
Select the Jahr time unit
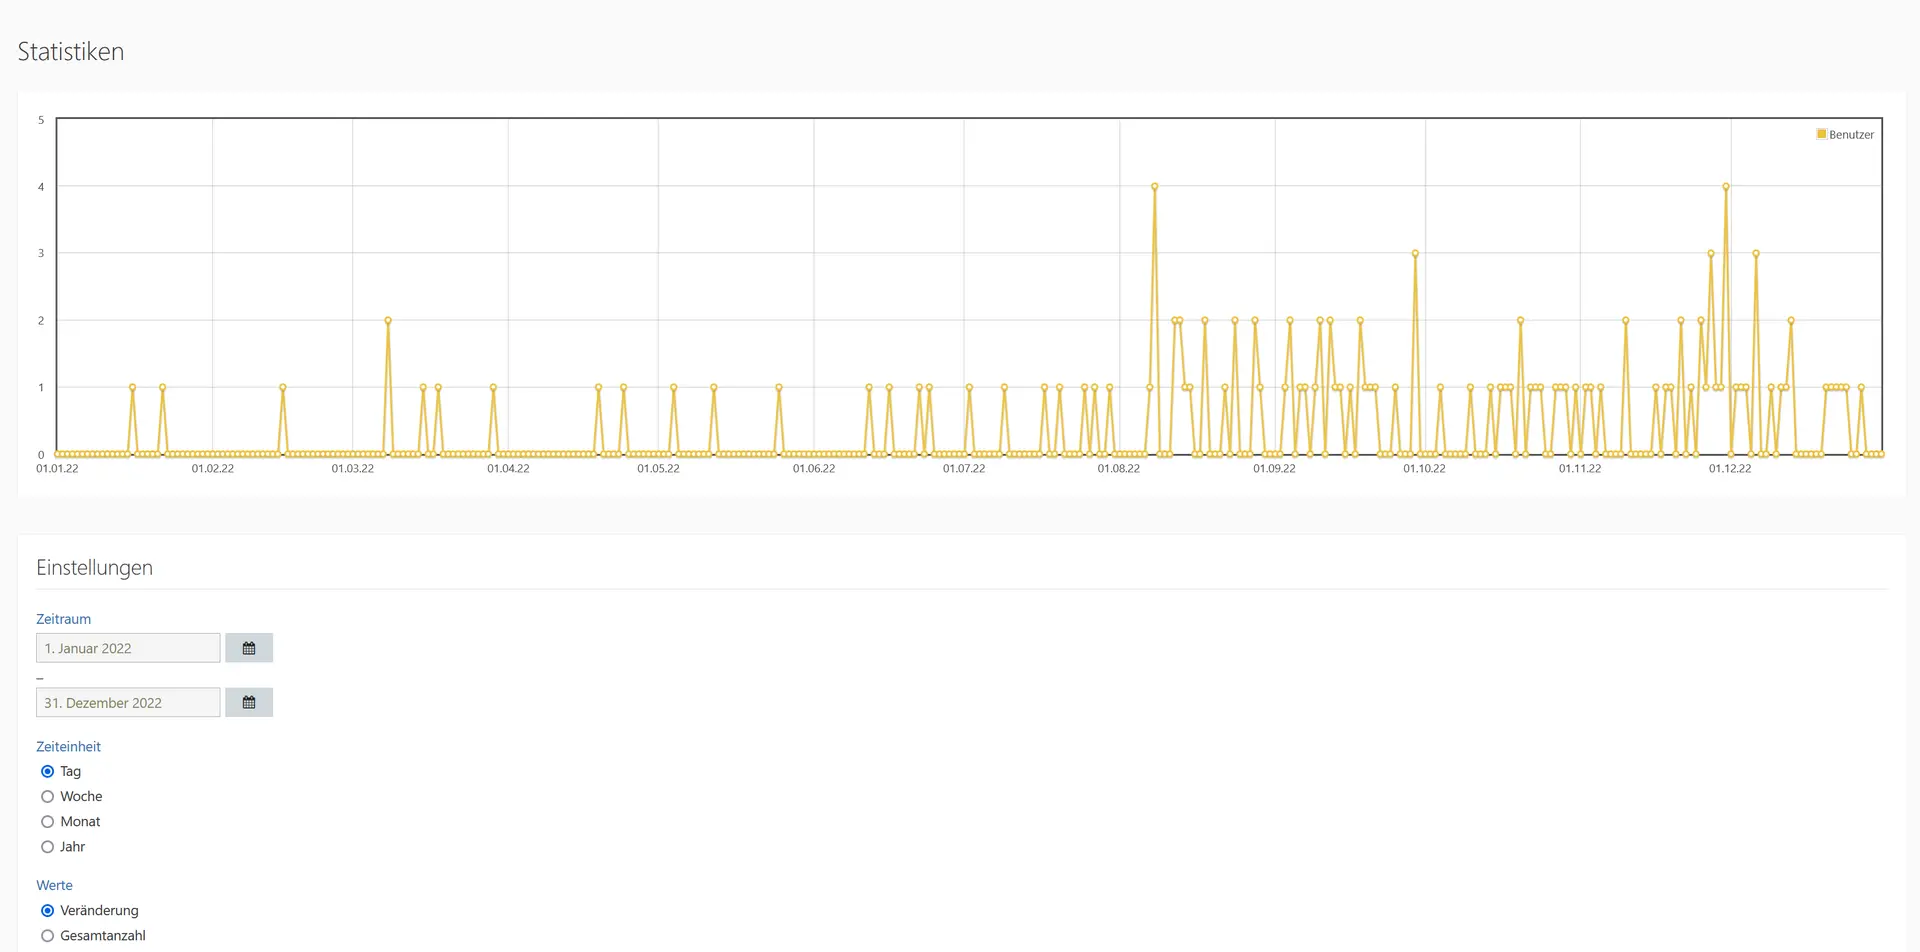point(47,846)
